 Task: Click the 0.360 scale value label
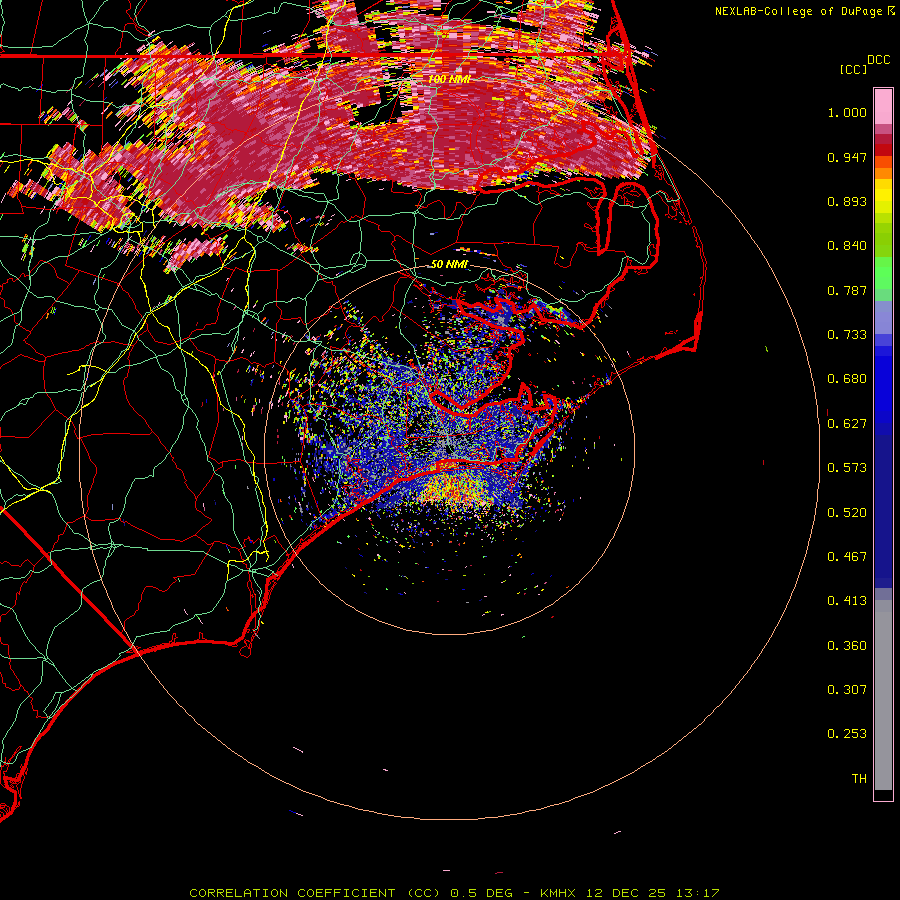(847, 646)
